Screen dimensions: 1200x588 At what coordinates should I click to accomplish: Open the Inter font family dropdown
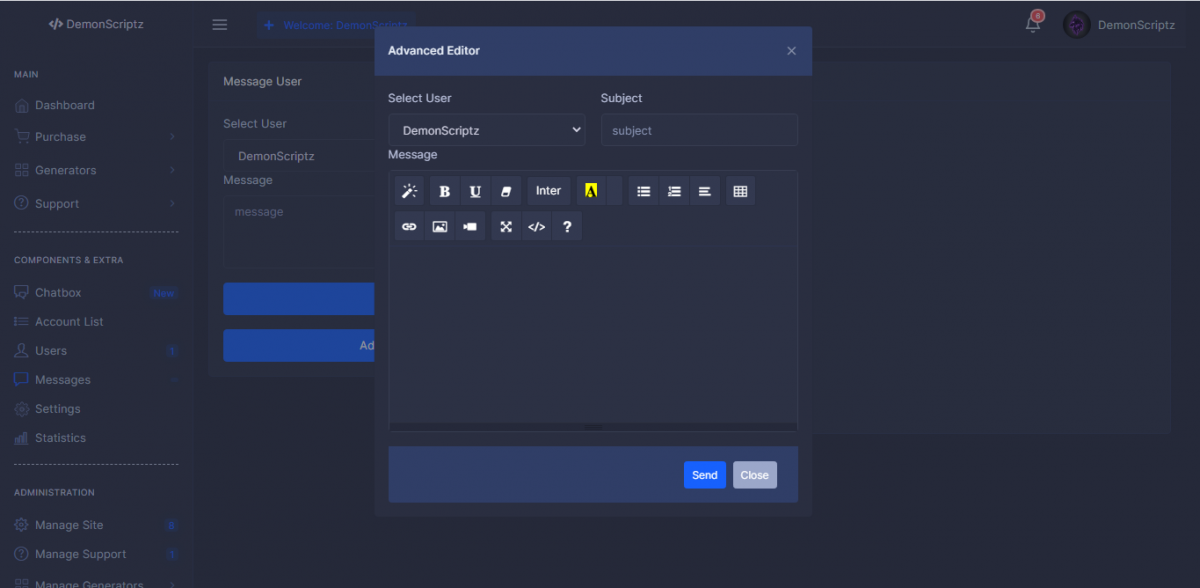click(548, 191)
